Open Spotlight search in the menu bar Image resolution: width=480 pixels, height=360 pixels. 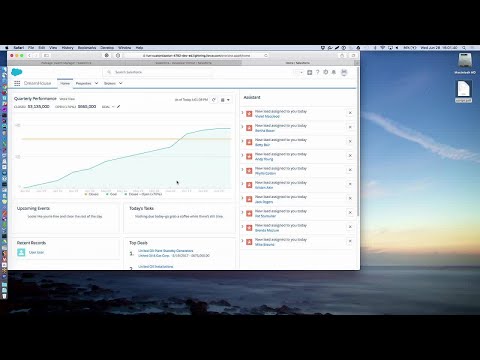(464, 48)
